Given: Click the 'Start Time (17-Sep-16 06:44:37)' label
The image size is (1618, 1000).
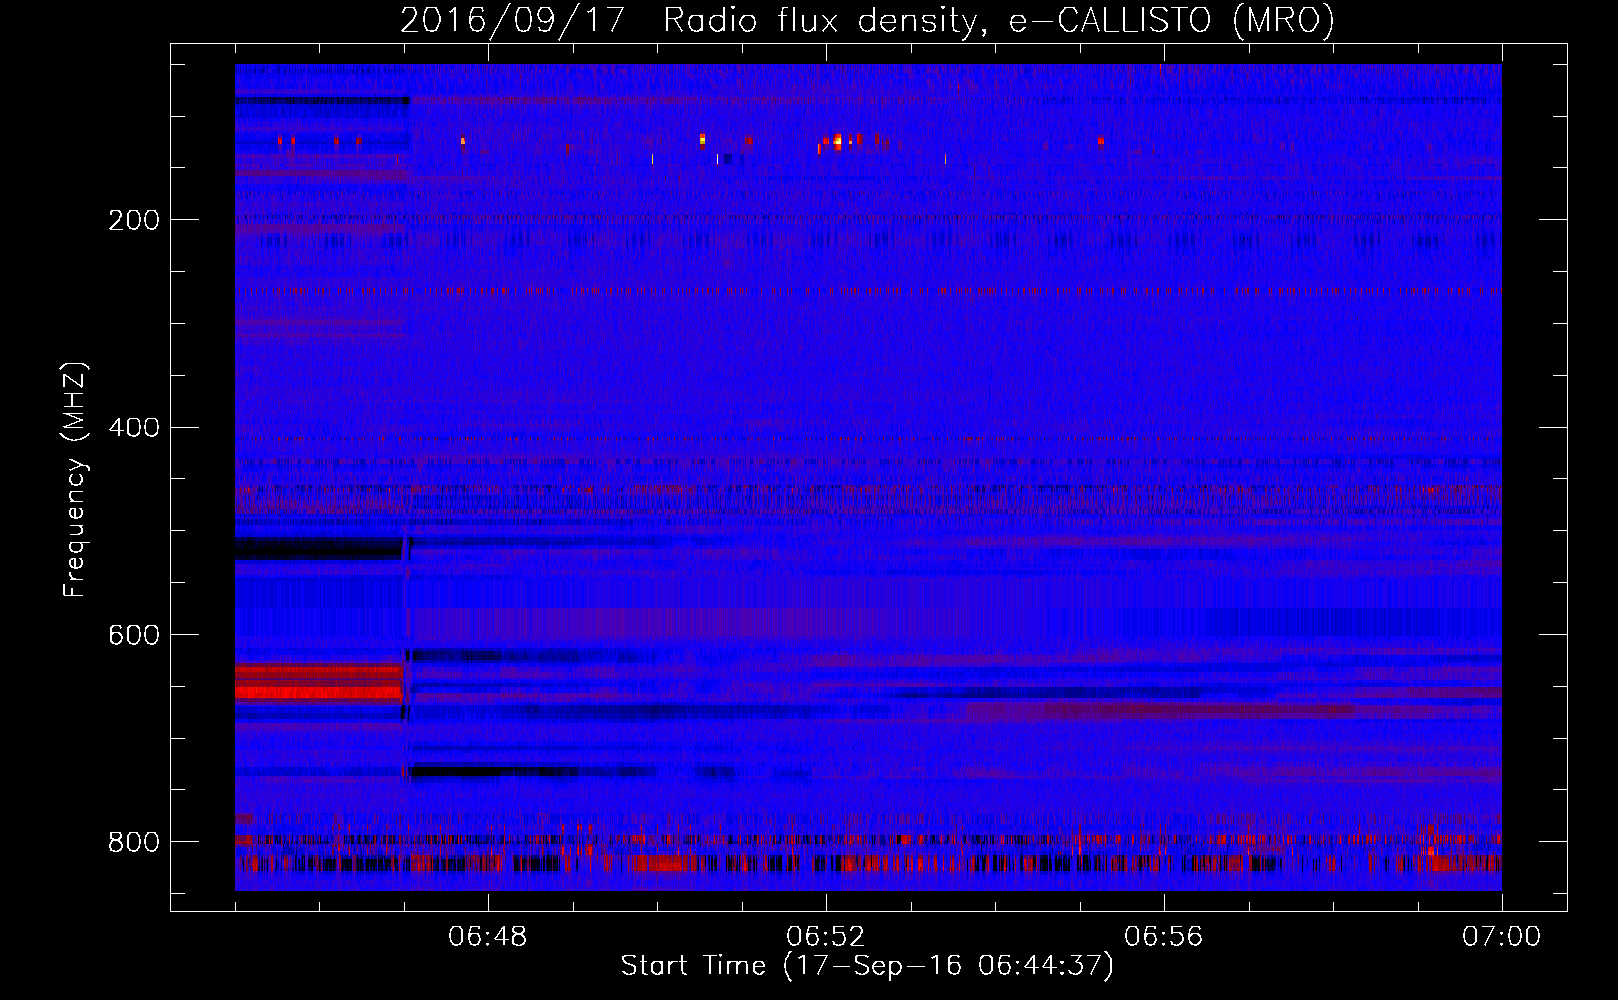Looking at the screenshot, I should pos(867,966).
